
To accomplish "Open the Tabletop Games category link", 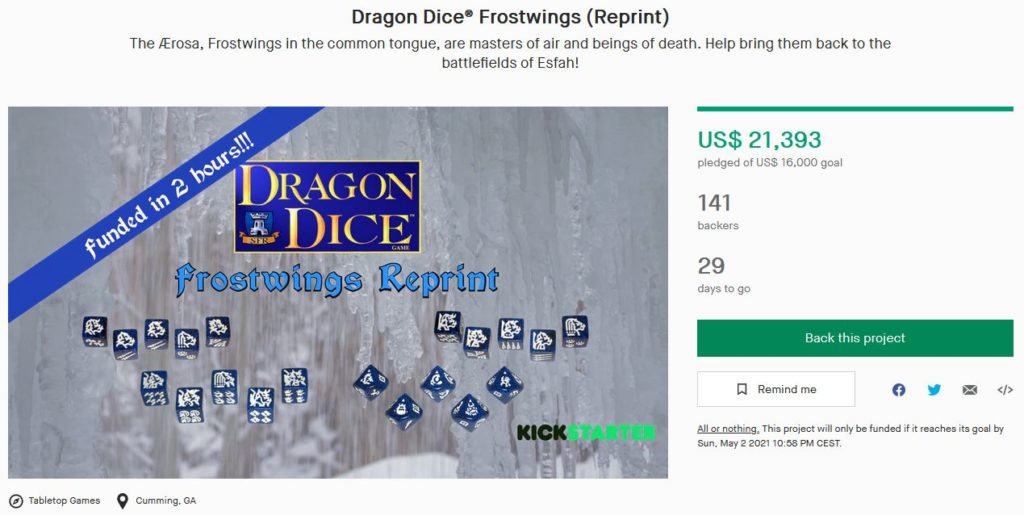I will [64, 501].
